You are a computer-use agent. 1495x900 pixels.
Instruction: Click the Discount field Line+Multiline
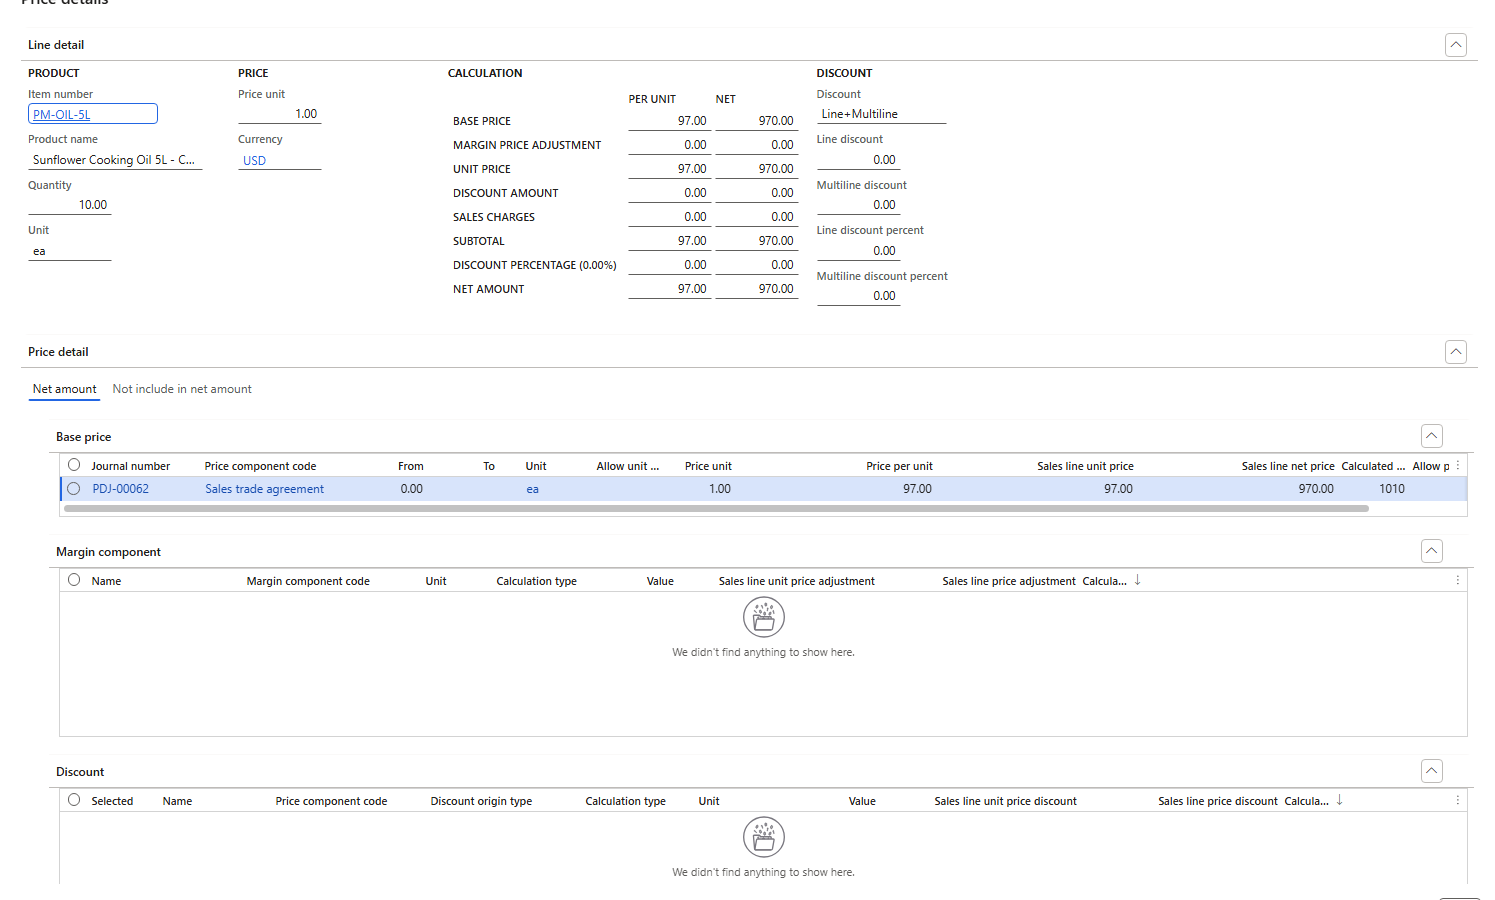tap(881, 114)
